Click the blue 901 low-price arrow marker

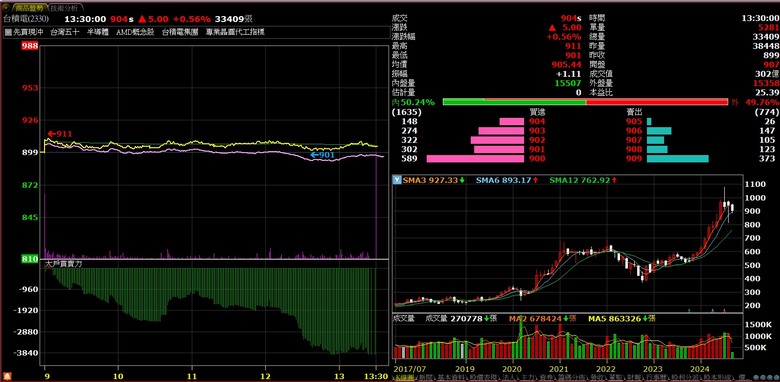point(322,155)
